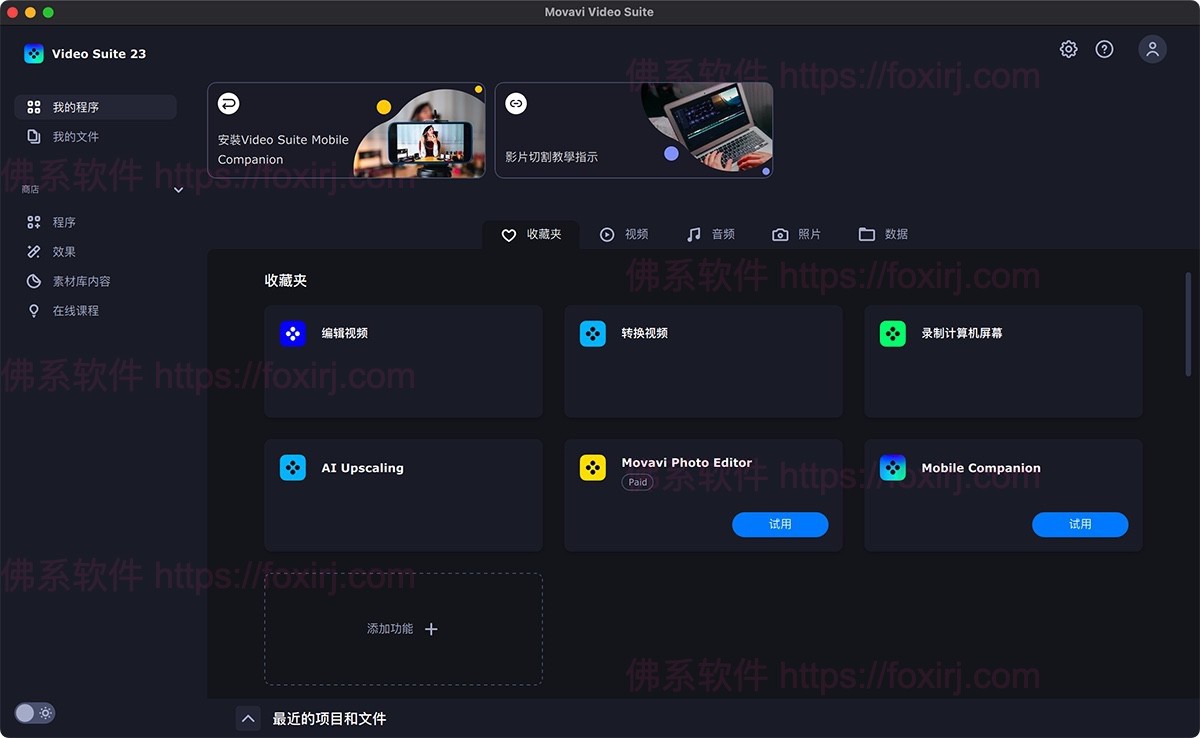Open the Help question mark icon
This screenshot has height=738, width=1200.
[x=1104, y=48]
